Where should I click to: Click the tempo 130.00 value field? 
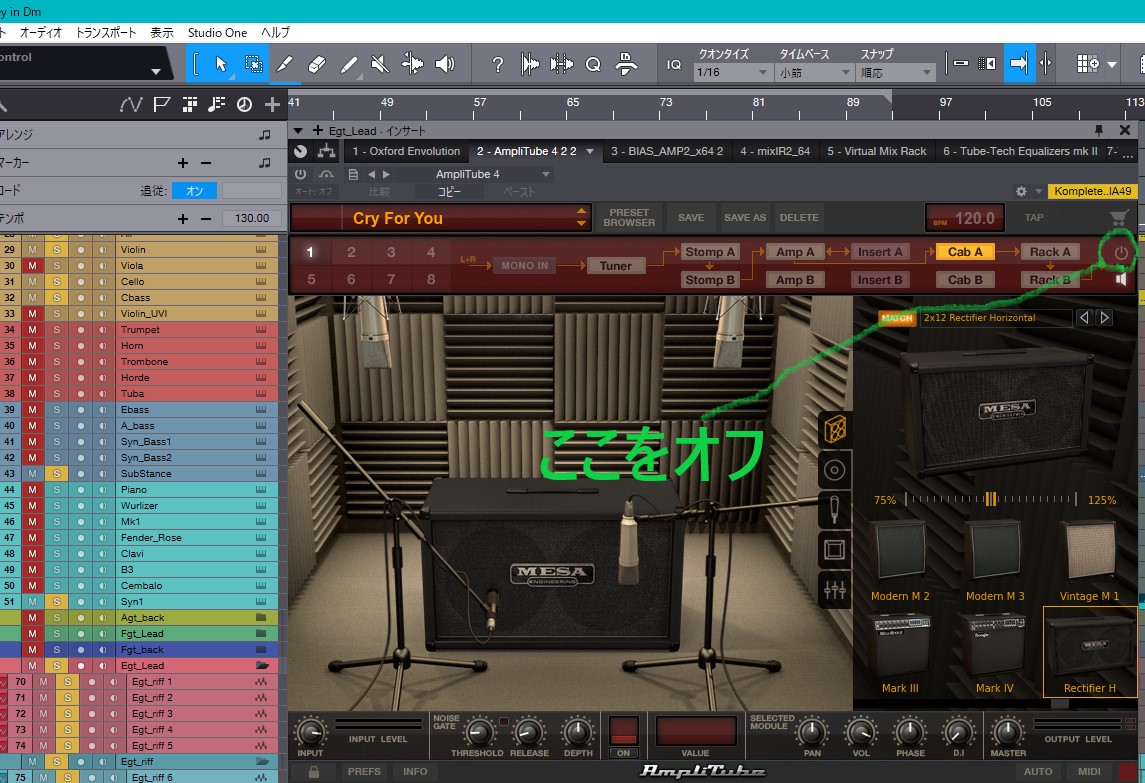click(x=252, y=218)
